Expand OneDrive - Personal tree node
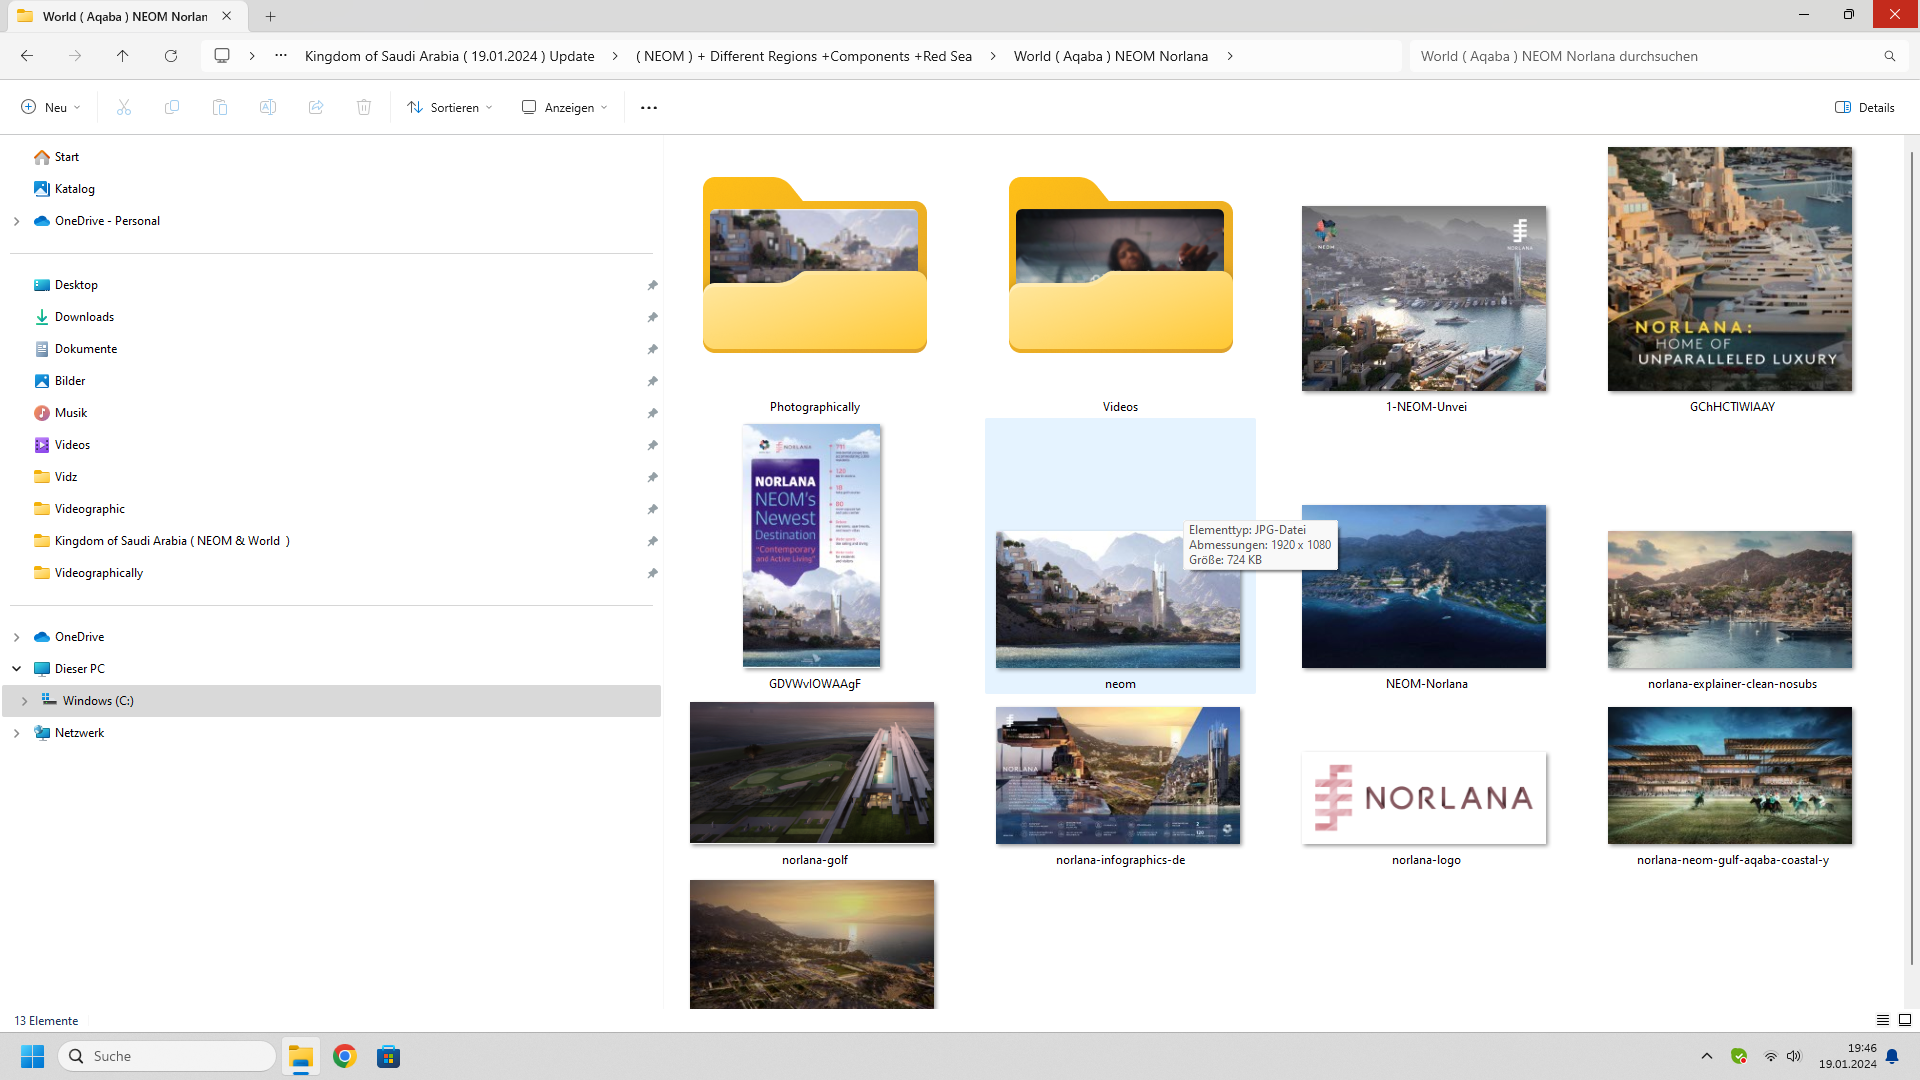This screenshot has height=1080, width=1920. (x=16, y=221)
